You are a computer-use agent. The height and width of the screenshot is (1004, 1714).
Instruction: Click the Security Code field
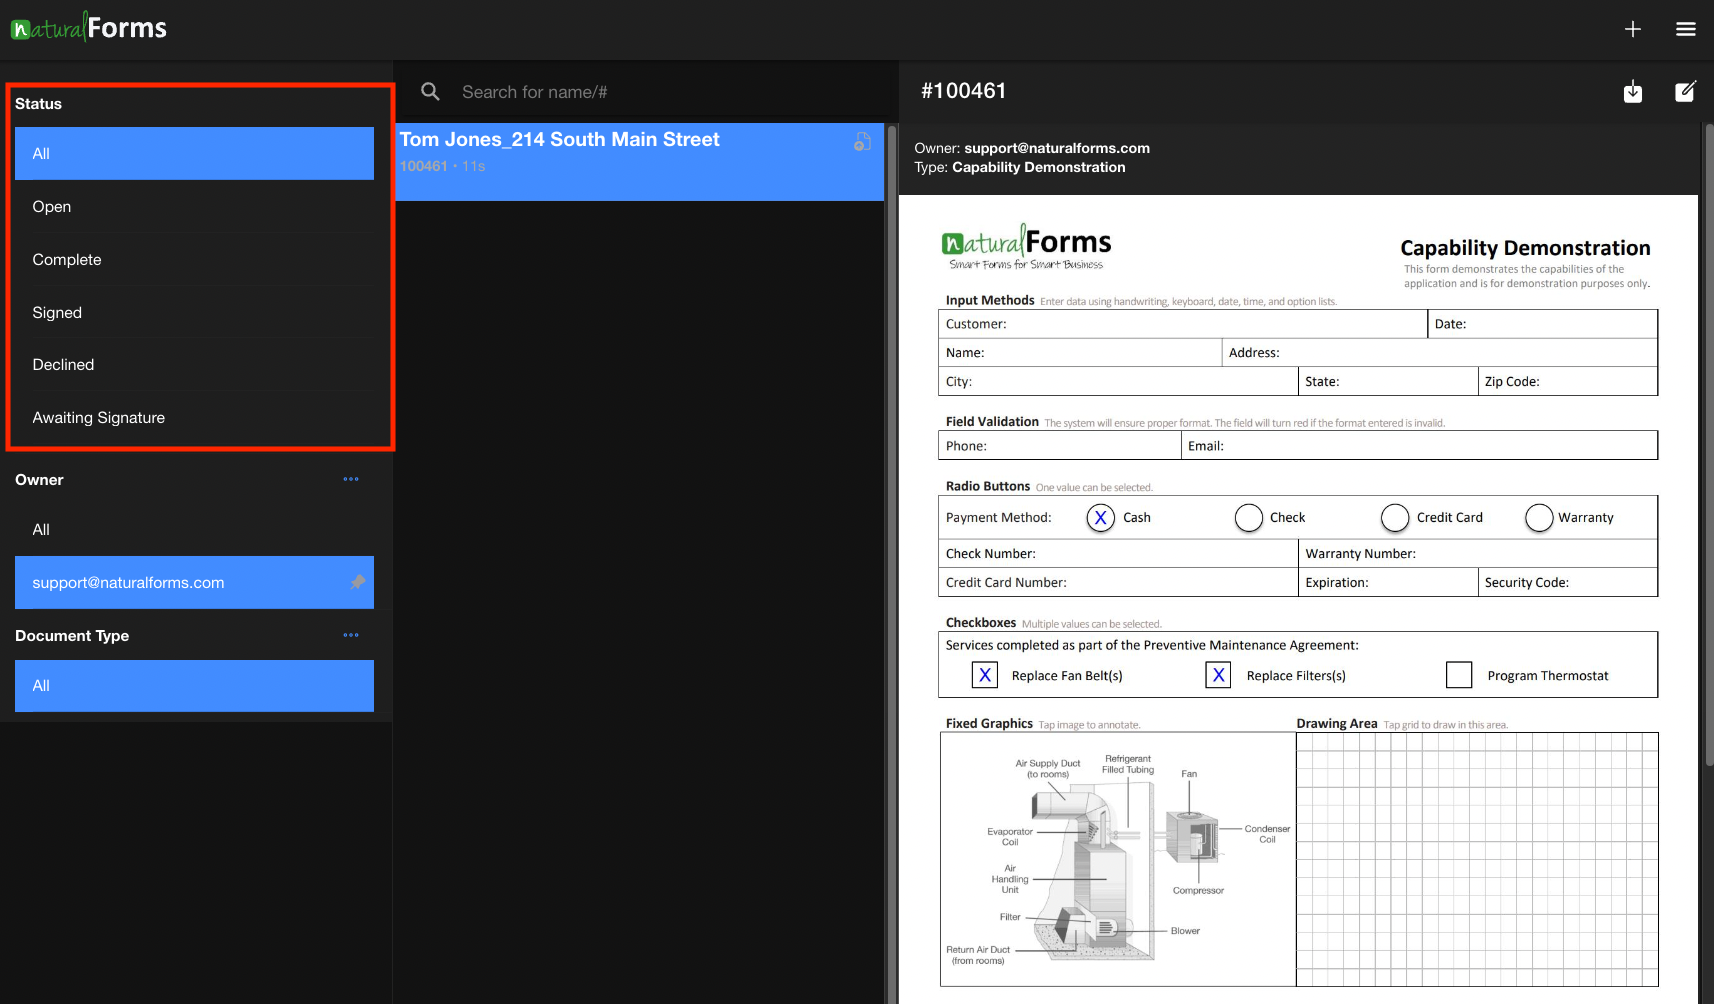point(1567,582)
